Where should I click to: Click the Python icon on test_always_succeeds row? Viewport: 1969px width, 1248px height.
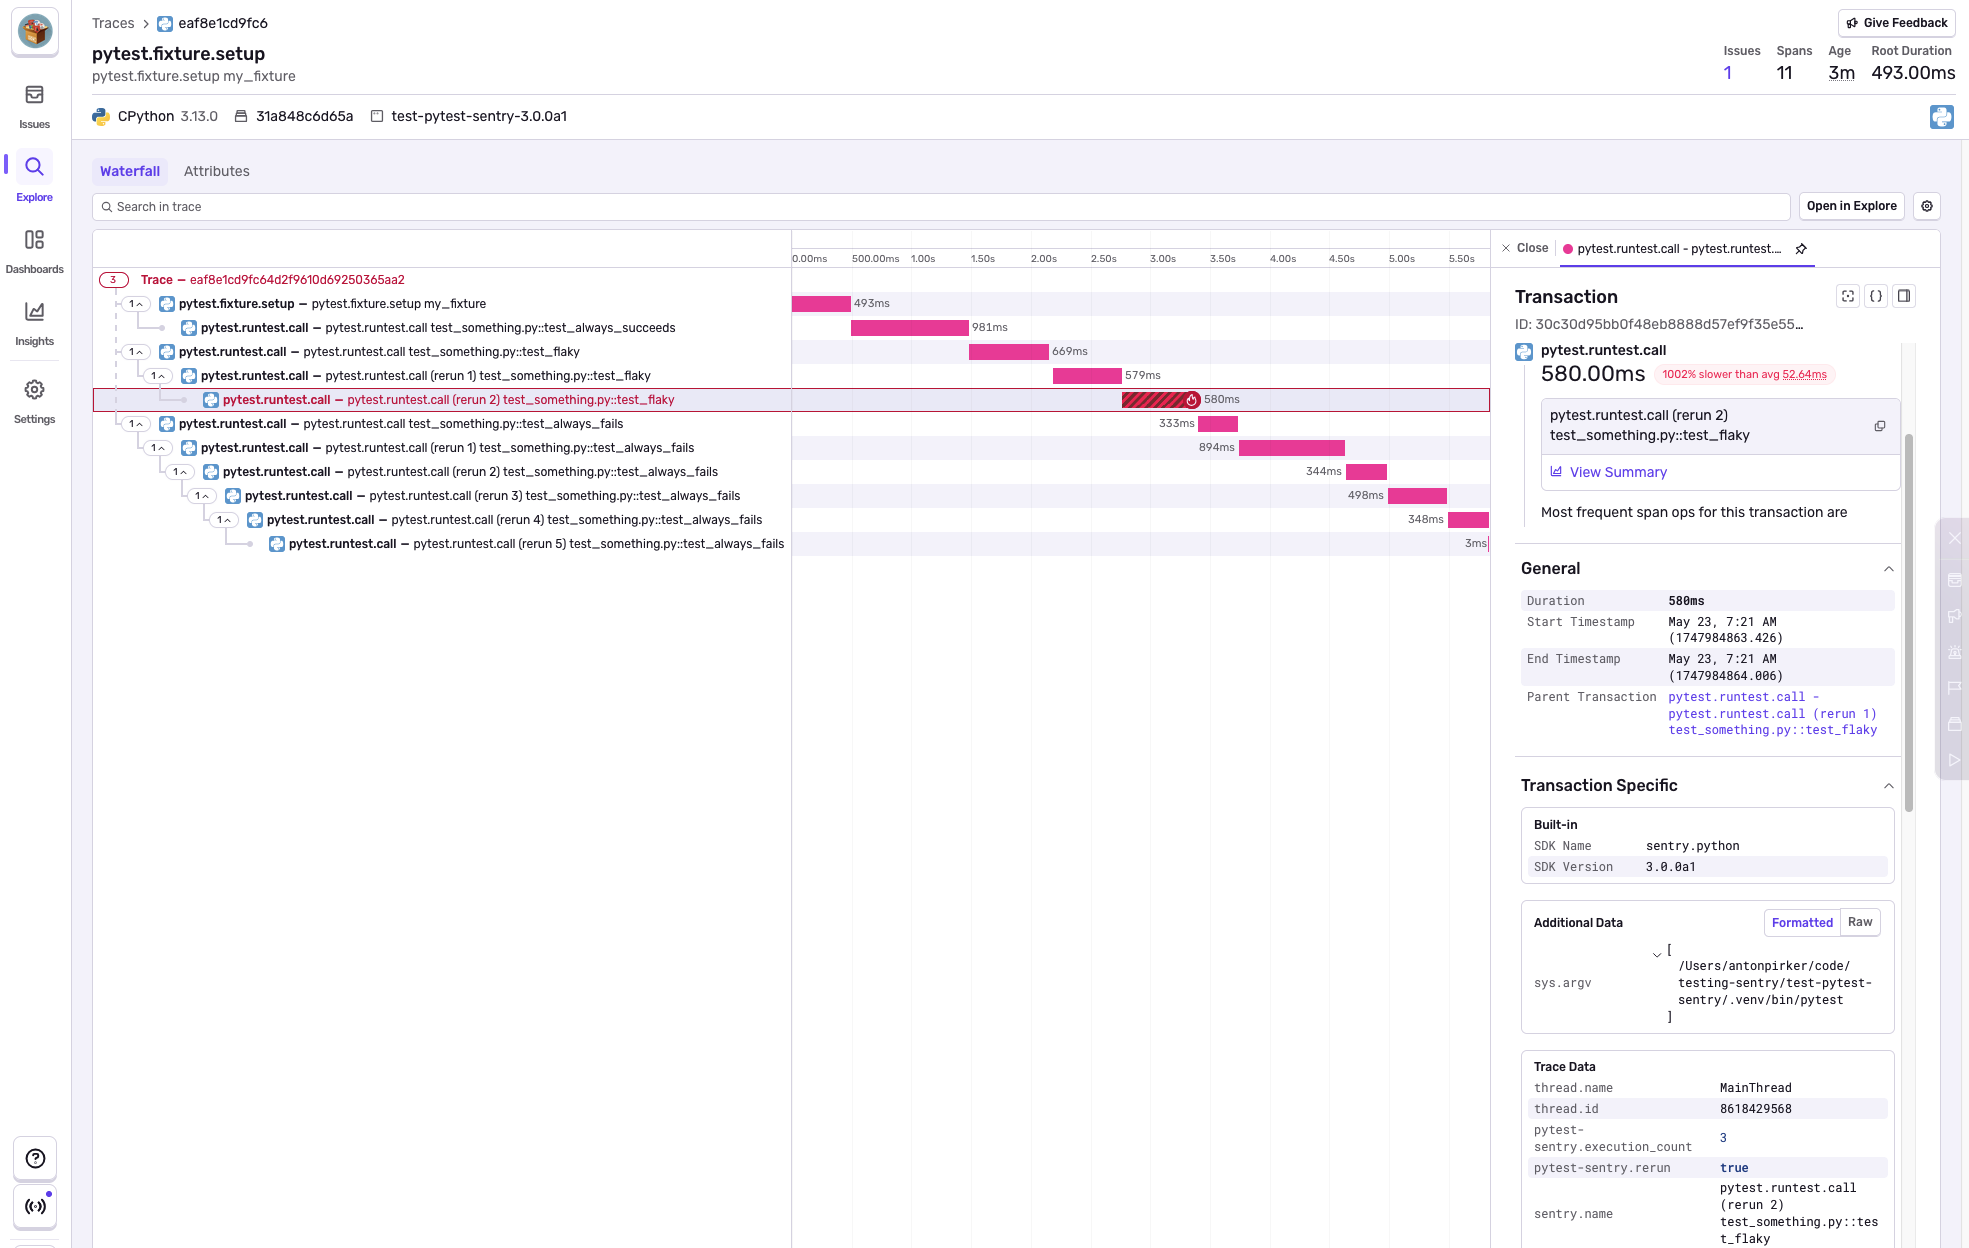[x=189, y=328]
